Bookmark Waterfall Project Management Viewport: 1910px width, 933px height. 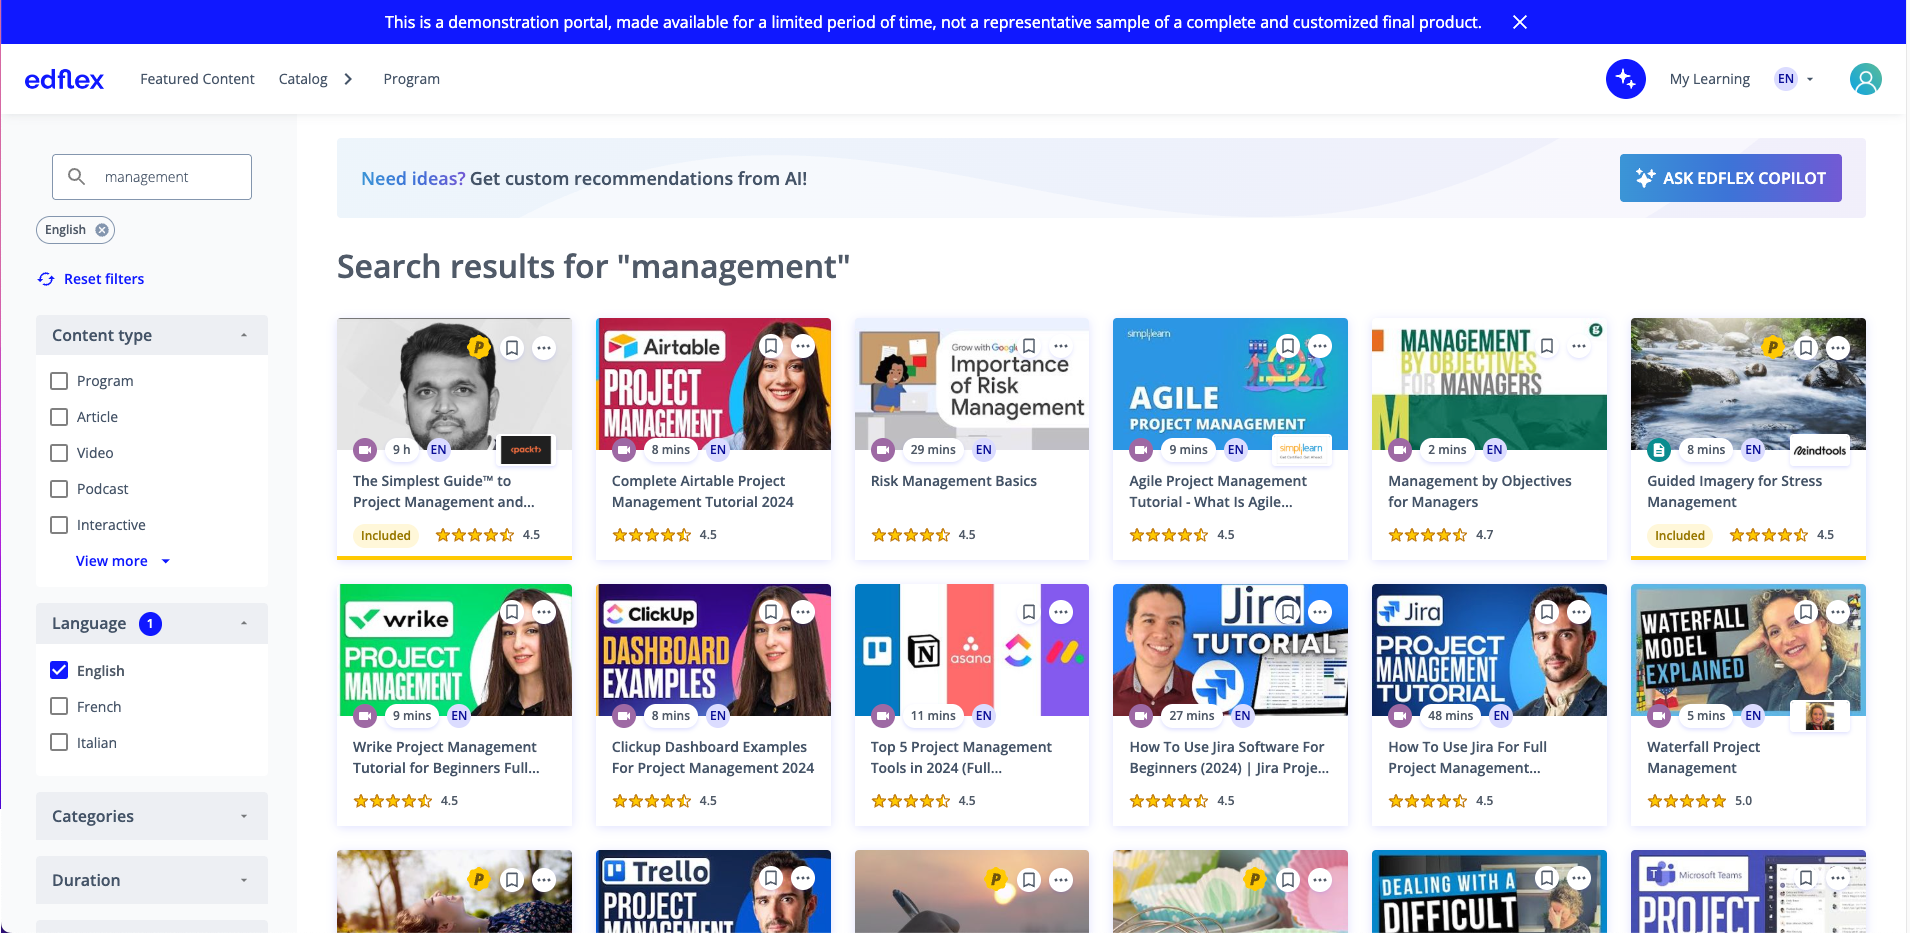click(1806, 612)
